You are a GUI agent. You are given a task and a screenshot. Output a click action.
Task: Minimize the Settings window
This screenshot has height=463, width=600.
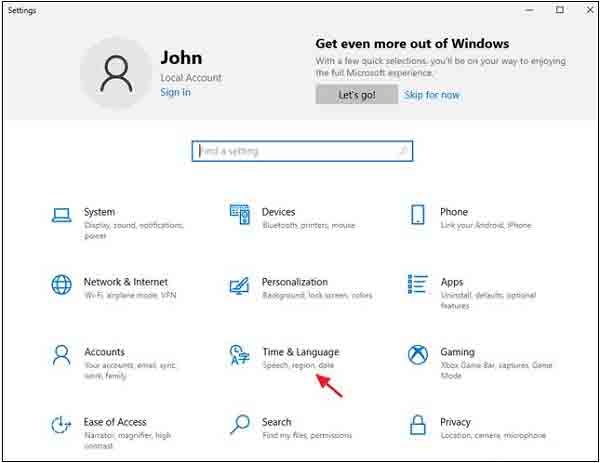pos(530,10)
